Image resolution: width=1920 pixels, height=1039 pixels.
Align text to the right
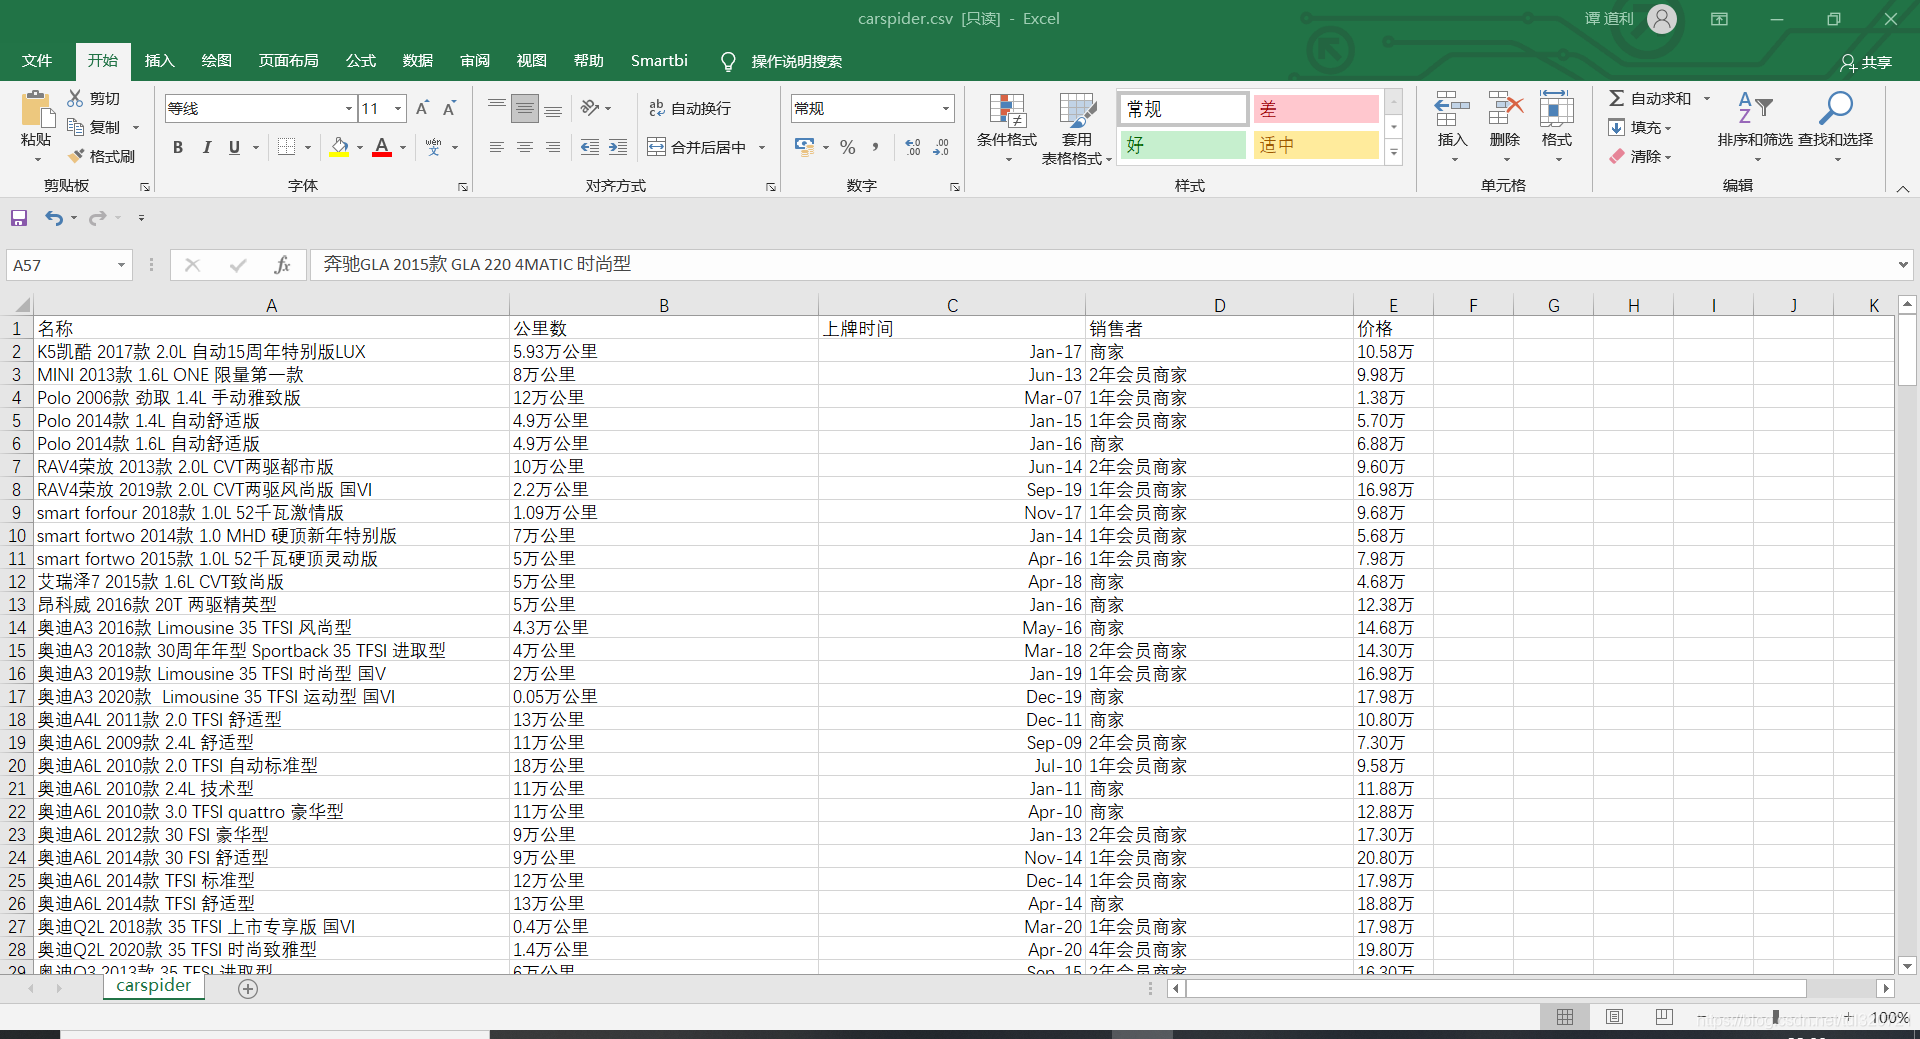coord(553,147)
